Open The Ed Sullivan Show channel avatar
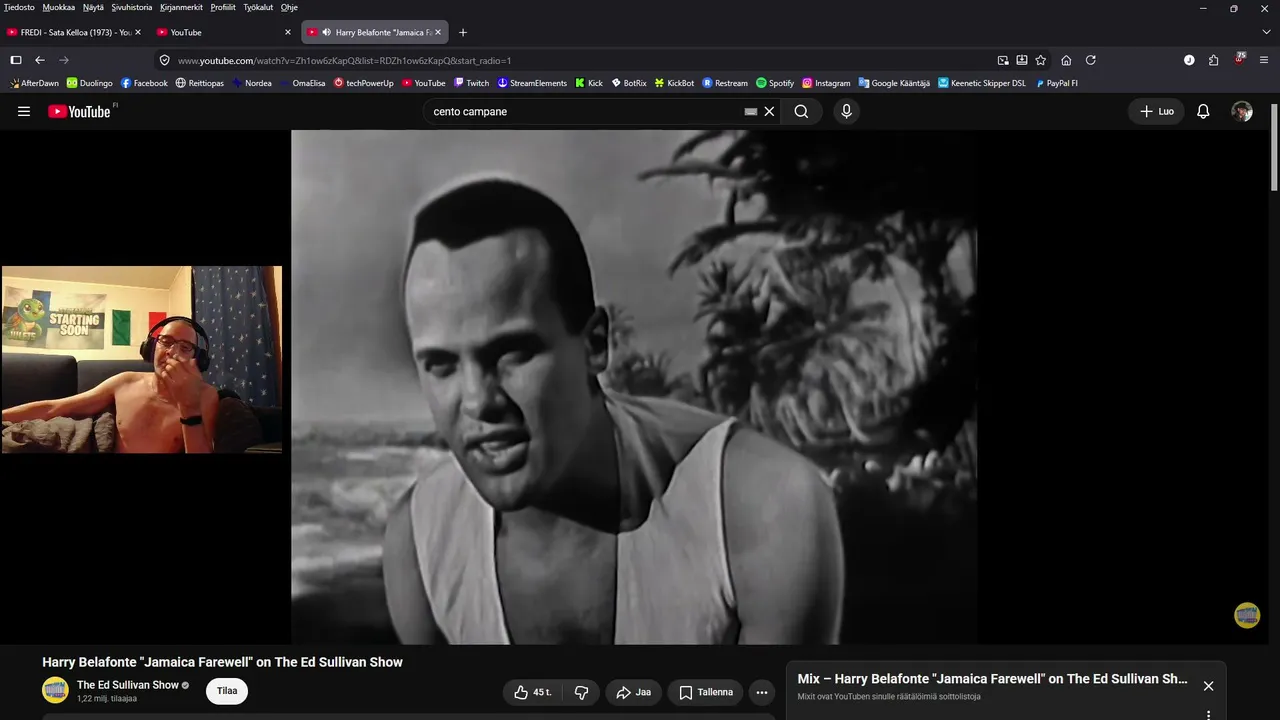1280x720 pixels. click(55, 690)
